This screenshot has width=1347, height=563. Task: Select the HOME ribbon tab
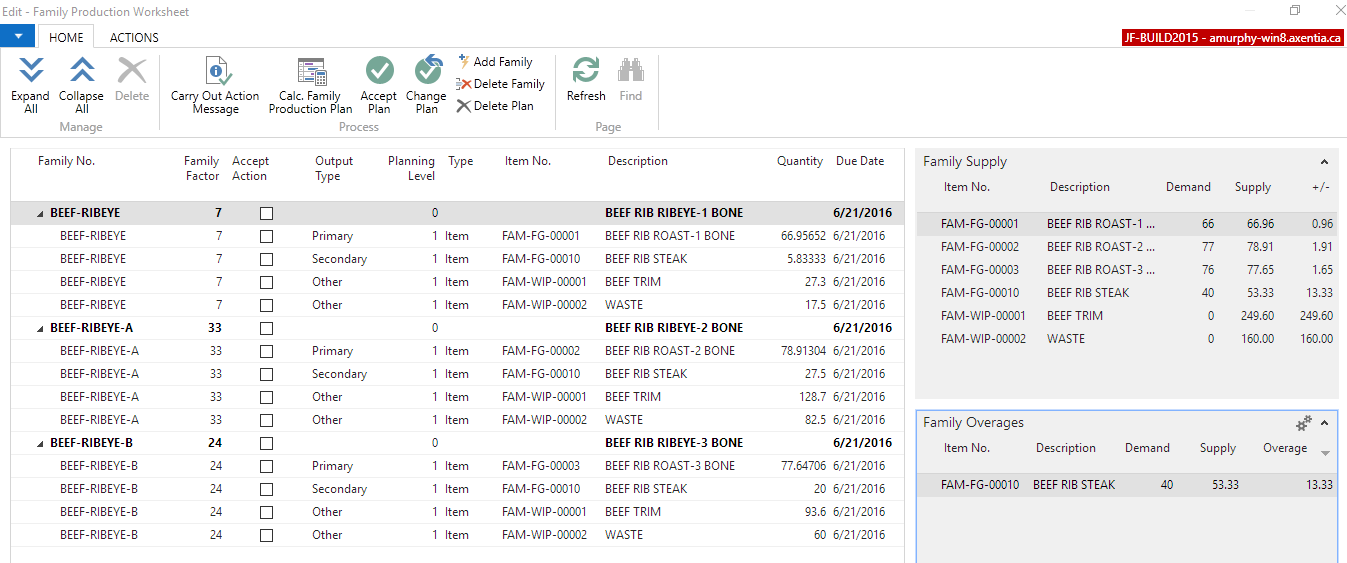coord(66,37)
